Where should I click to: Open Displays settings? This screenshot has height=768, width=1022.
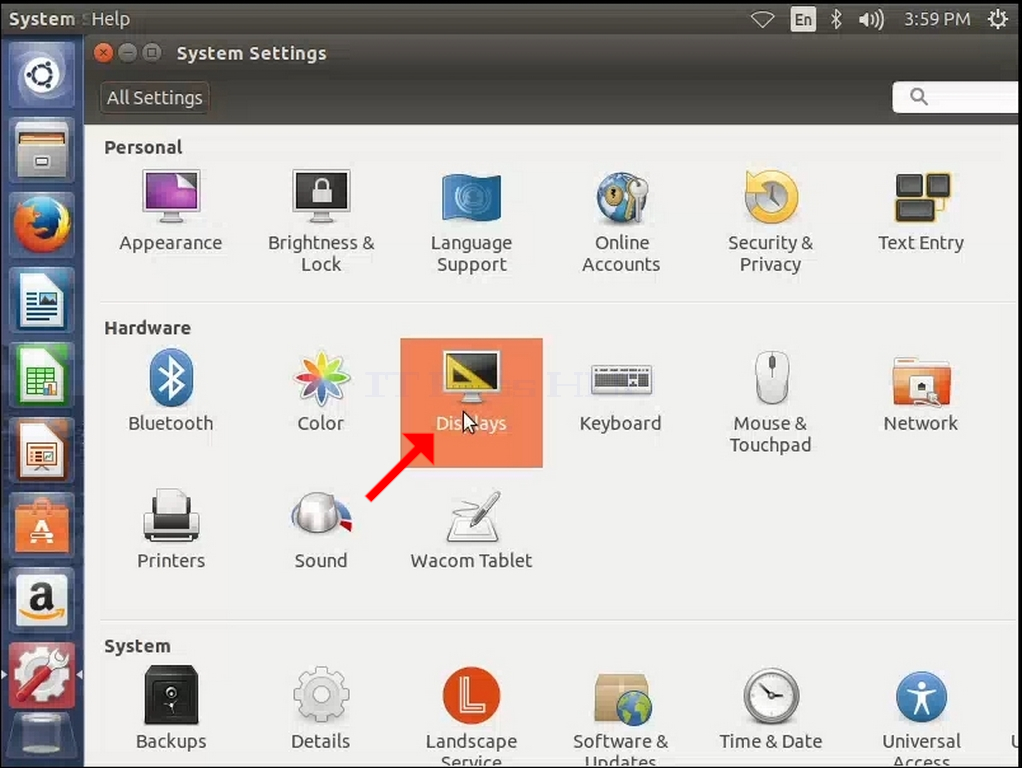click(471, 402)
